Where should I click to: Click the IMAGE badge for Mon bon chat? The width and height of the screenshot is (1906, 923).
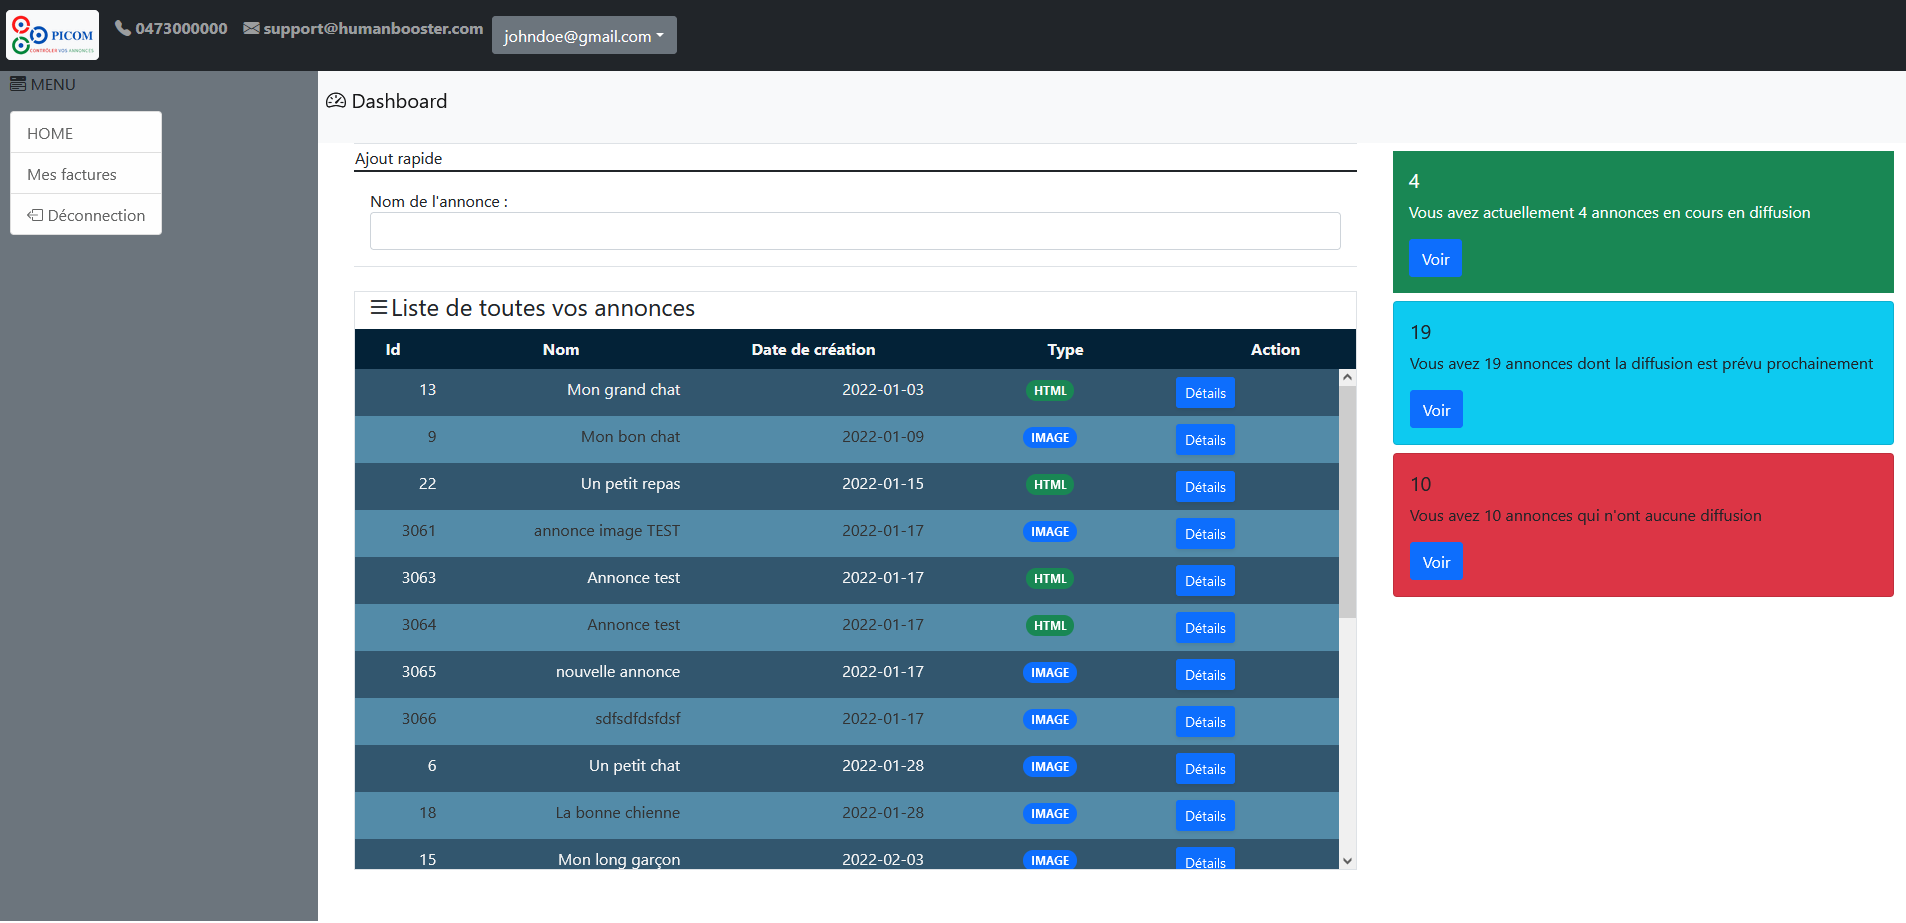point(1049,438)
